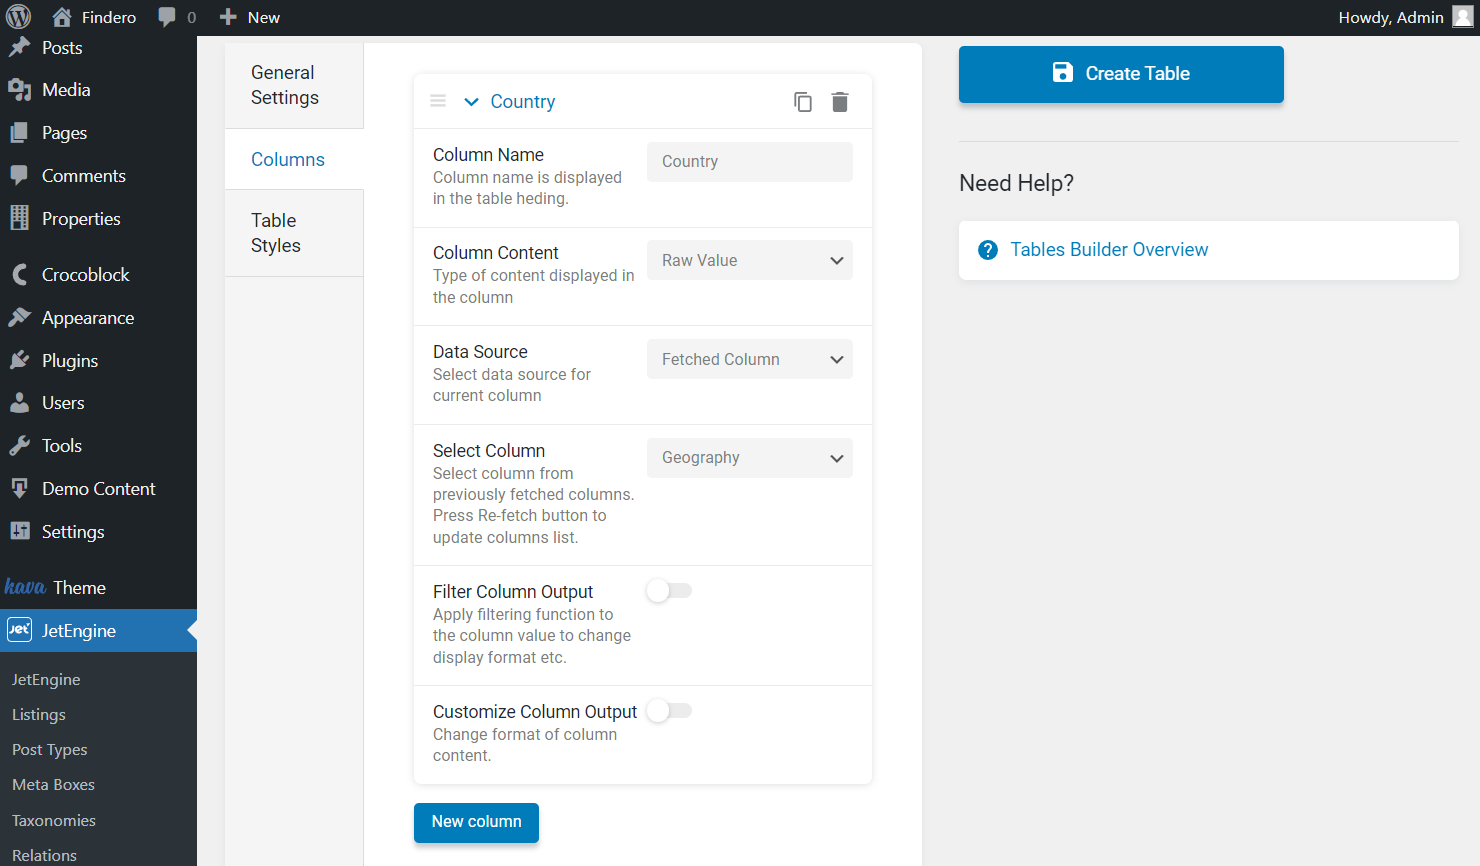The height and width of the screenshot is (866, 1480).
Task: Click the duplicate column copy icon
Action: [802, 102]
